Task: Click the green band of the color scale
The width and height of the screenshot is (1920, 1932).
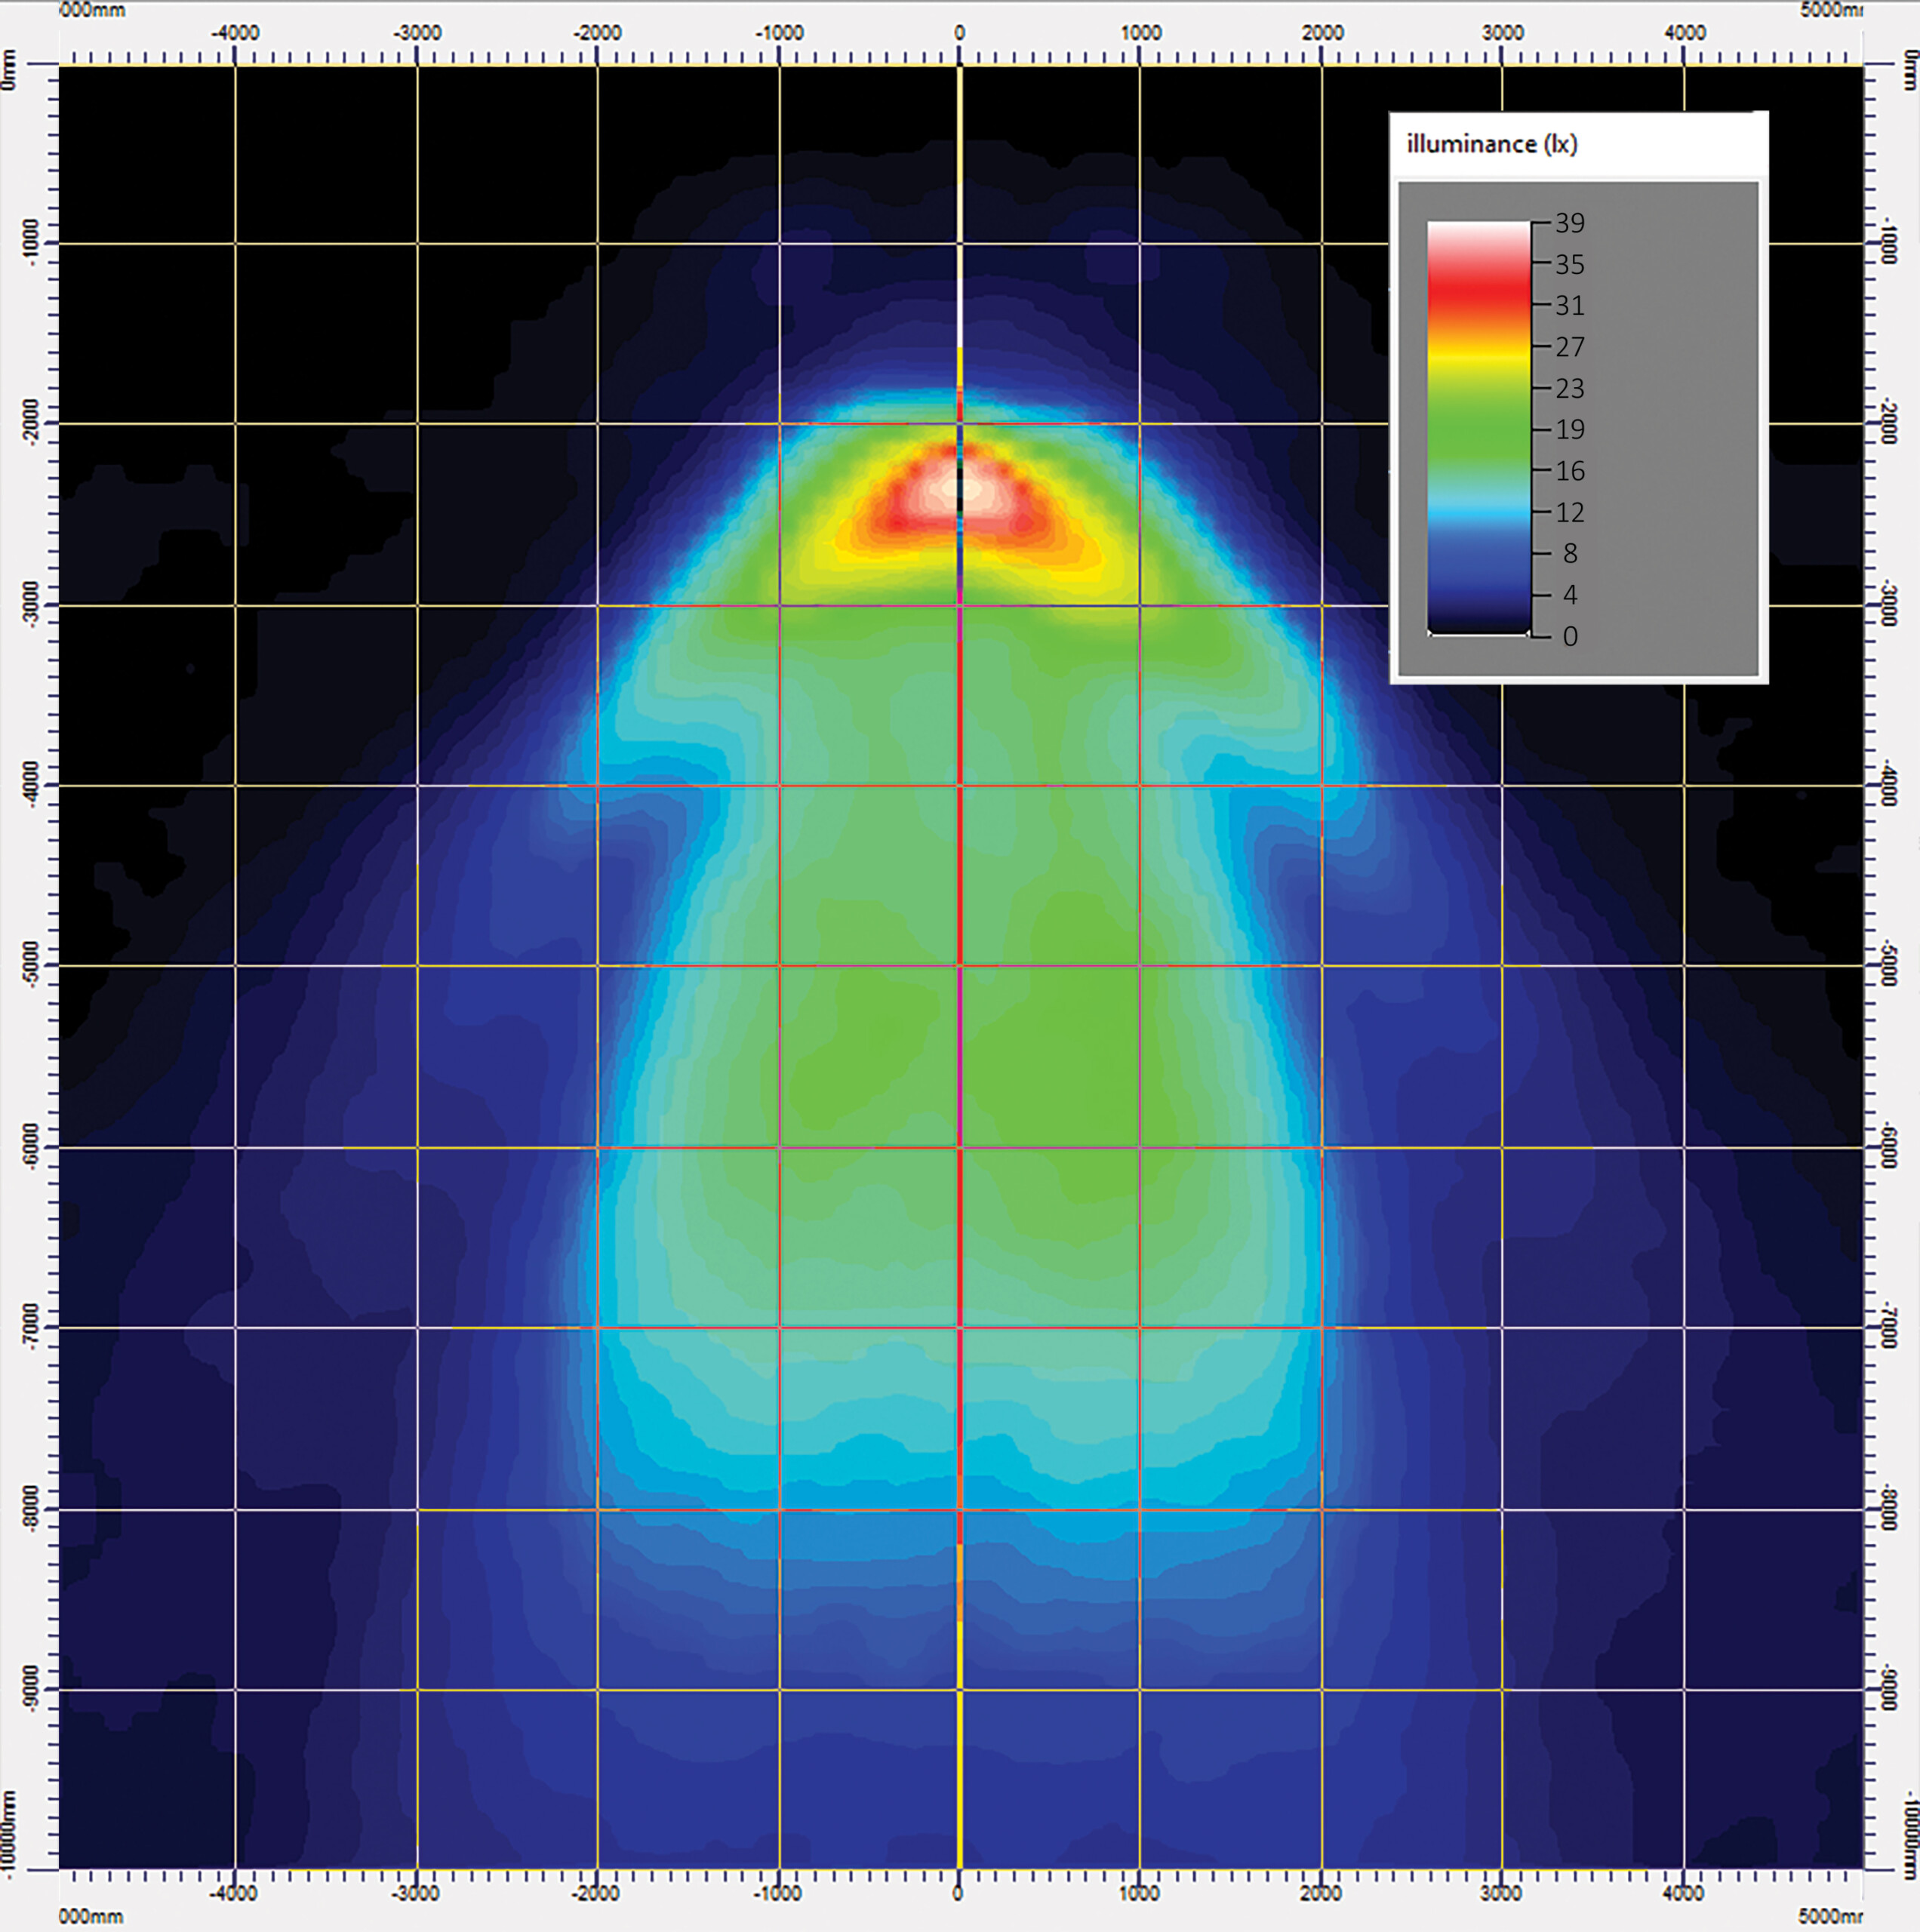Action: [1478, 432]
